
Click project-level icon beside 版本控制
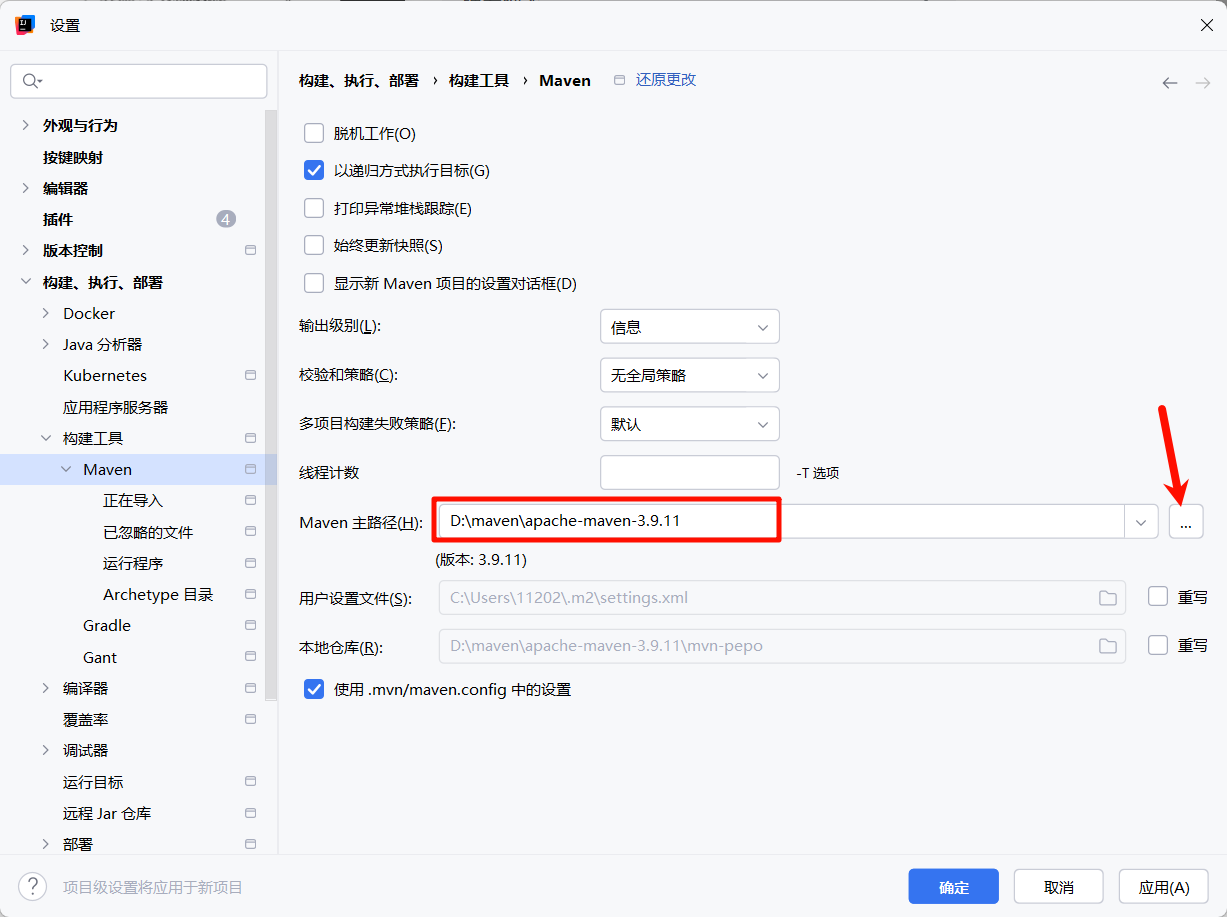point(250,251)
